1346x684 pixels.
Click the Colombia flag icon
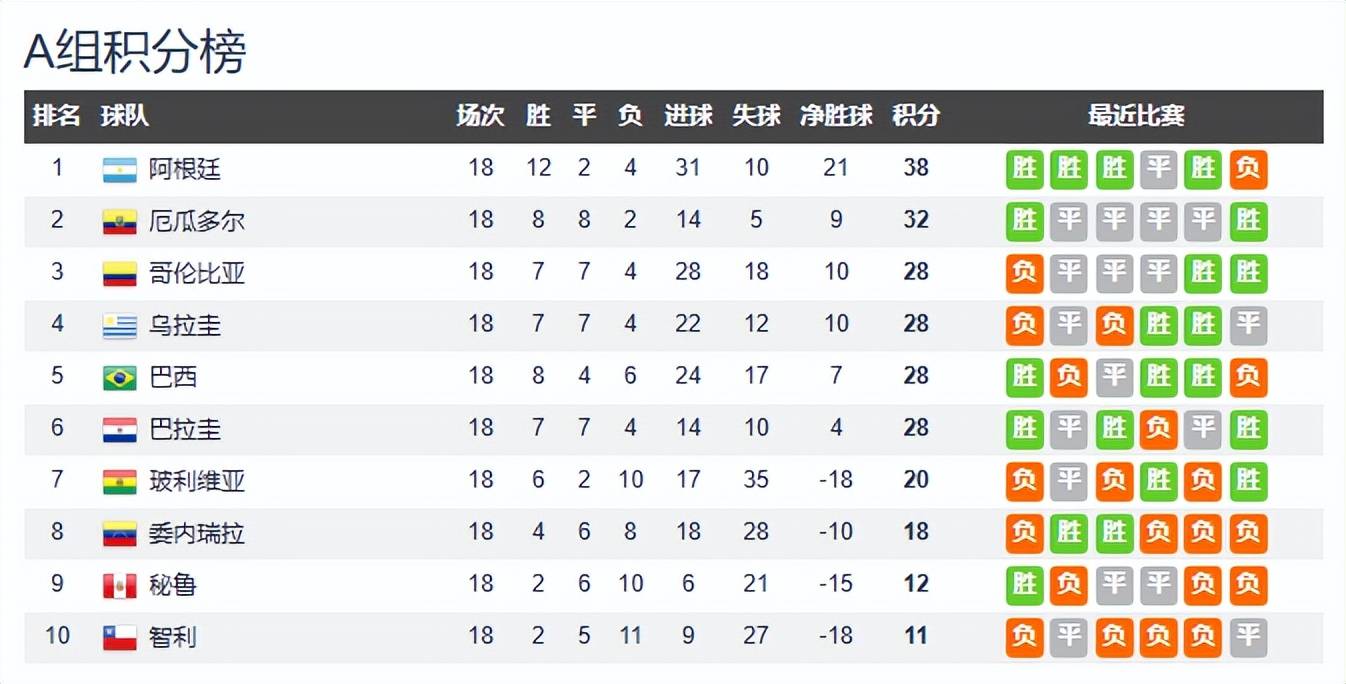click(119, 273)
